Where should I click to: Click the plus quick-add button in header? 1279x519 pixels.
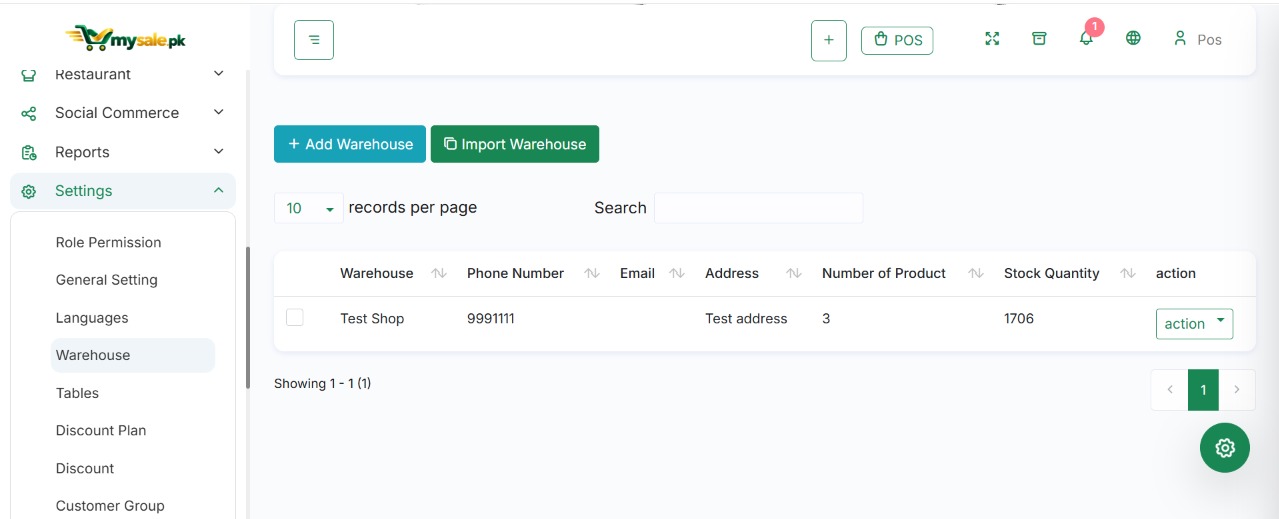click(829, 40)
